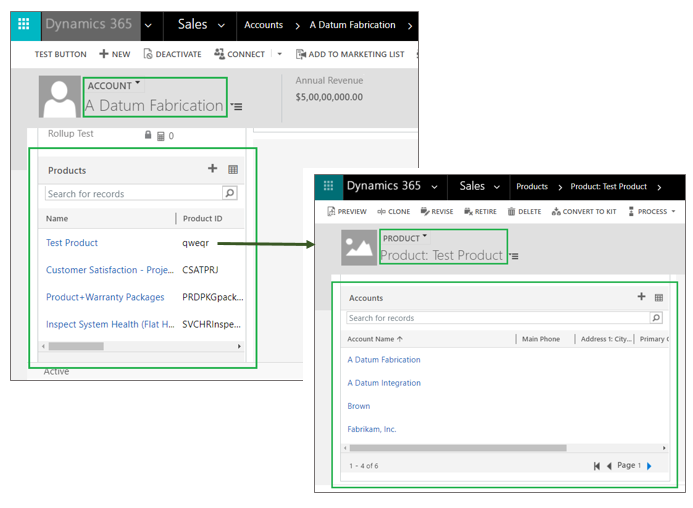The width and height of the screenshot is (693, 508).
Task: Click RETIRE product command
Action: tap(480, 212)
